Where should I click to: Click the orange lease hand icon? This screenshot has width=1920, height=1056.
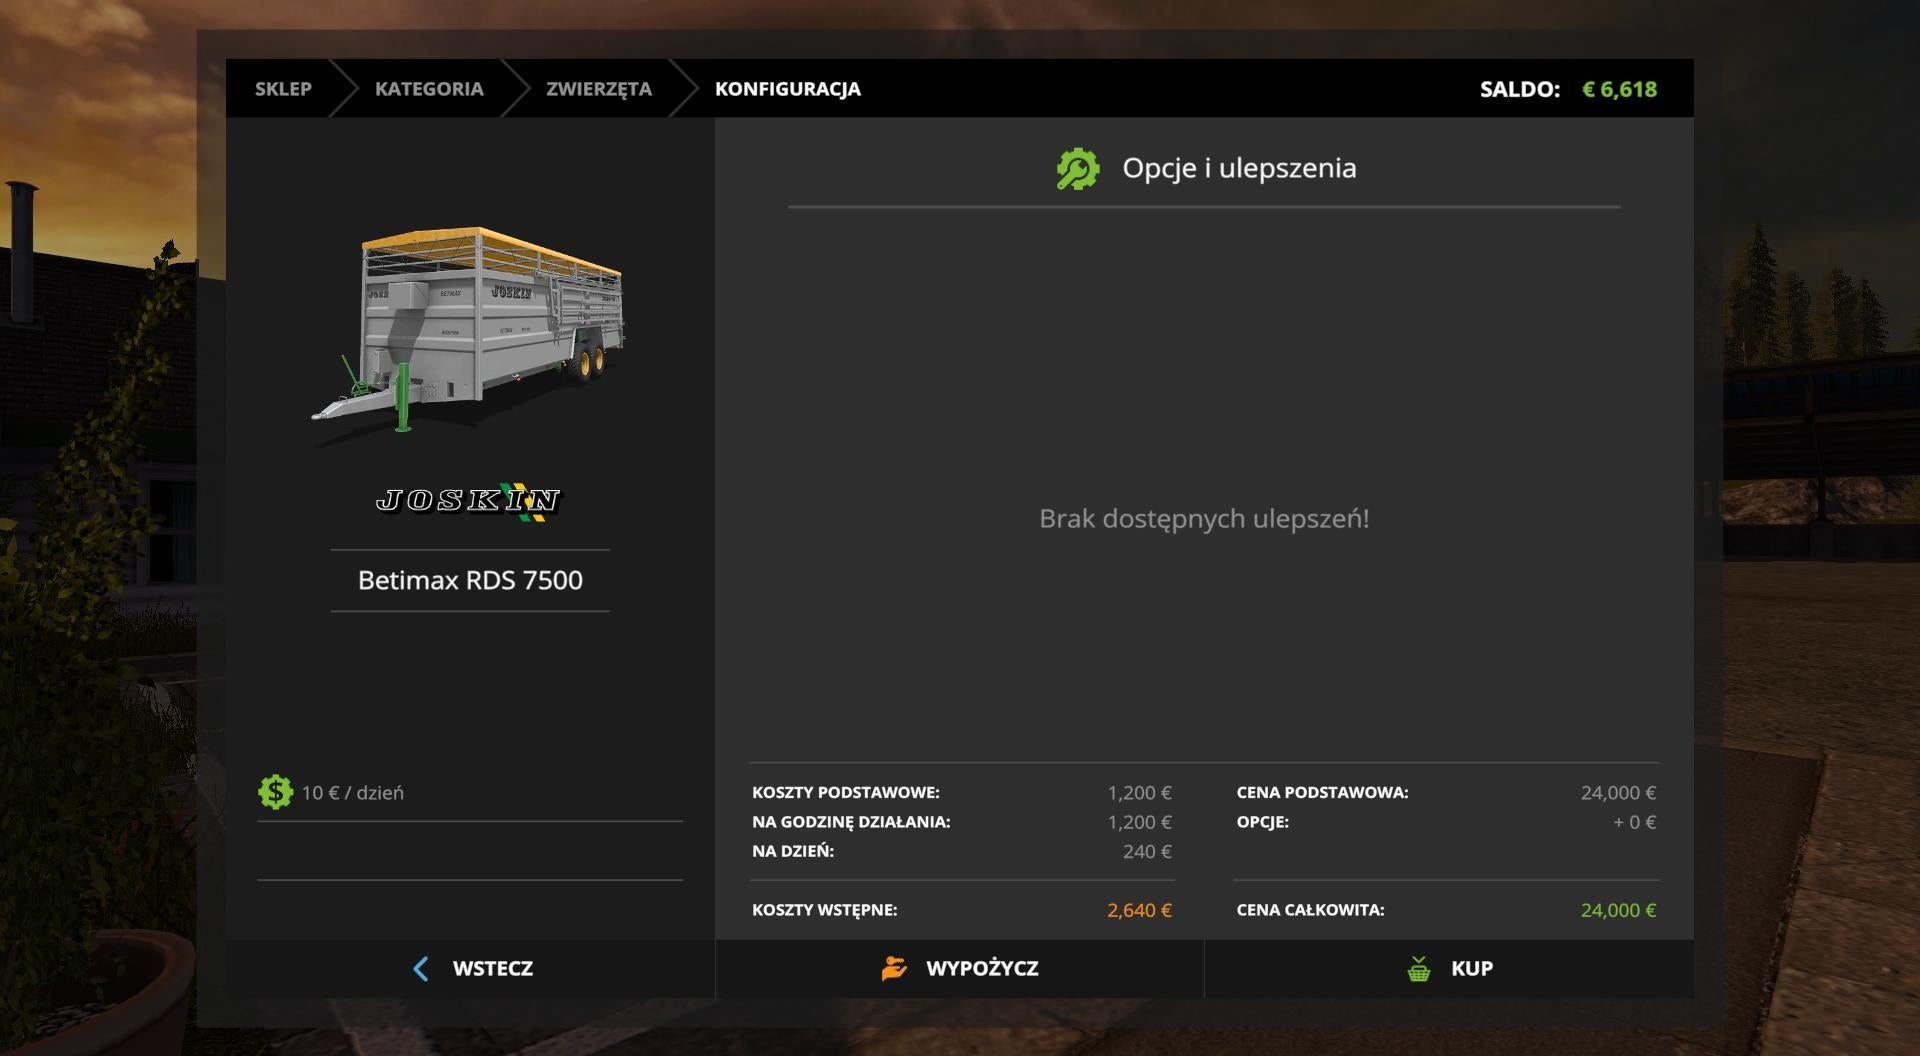[894, 968]
